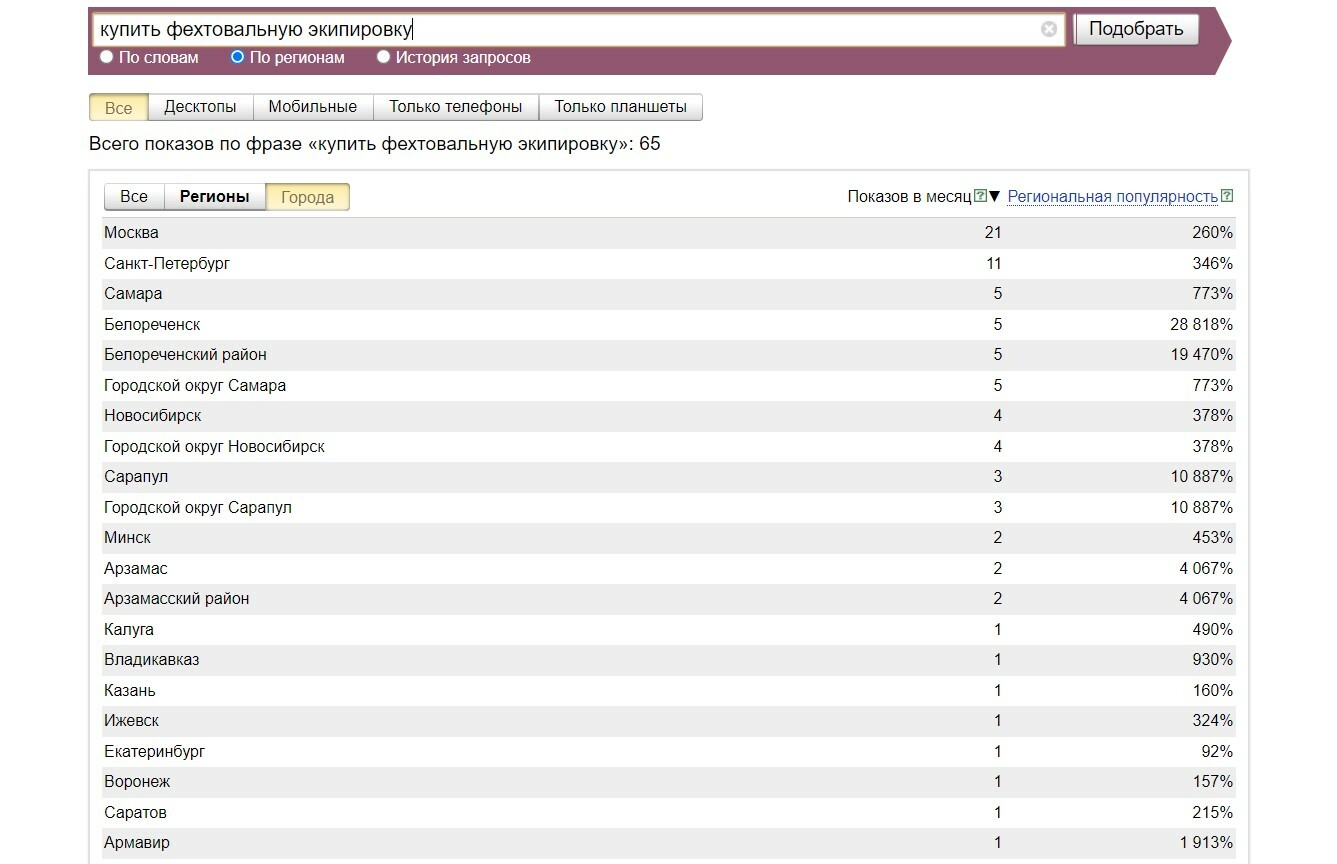Open help icon next to Показов в месяц

click(980, 196)
